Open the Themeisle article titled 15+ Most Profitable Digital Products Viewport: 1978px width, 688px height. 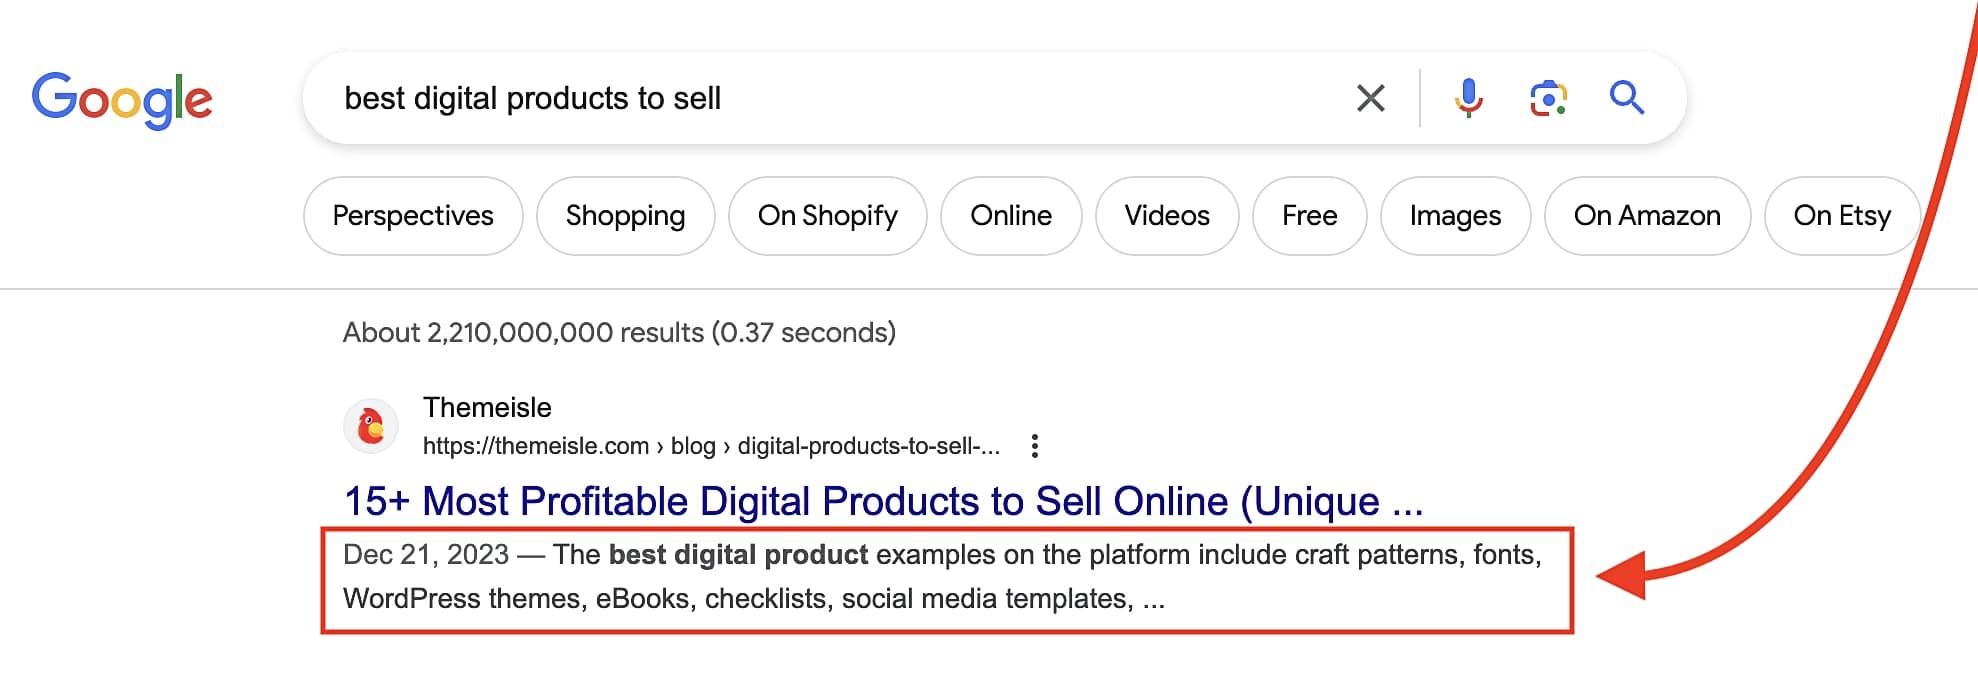point(880,501)
